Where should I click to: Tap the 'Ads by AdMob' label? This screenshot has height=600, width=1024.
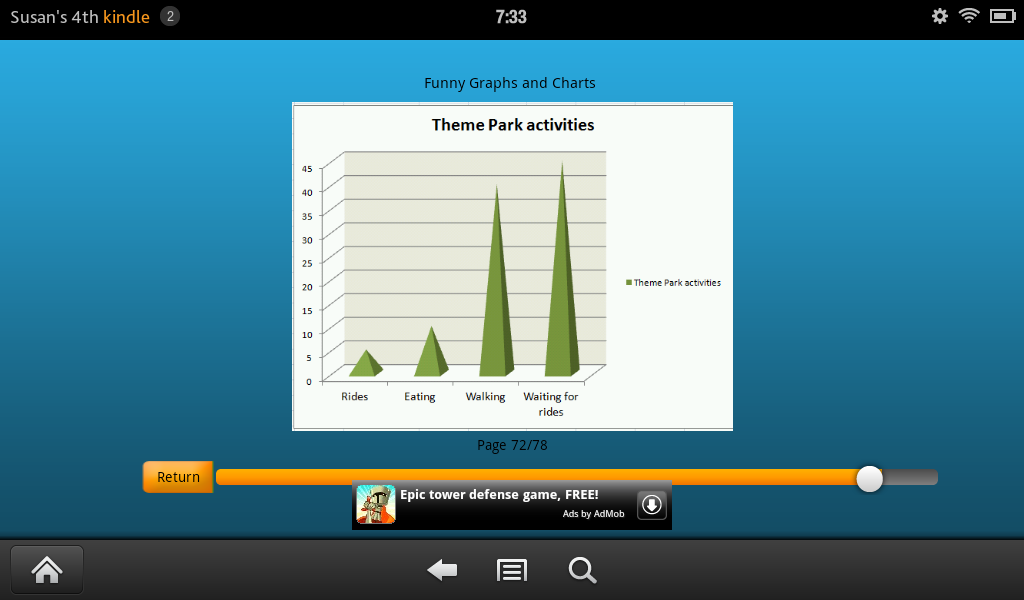click(594, 514)
